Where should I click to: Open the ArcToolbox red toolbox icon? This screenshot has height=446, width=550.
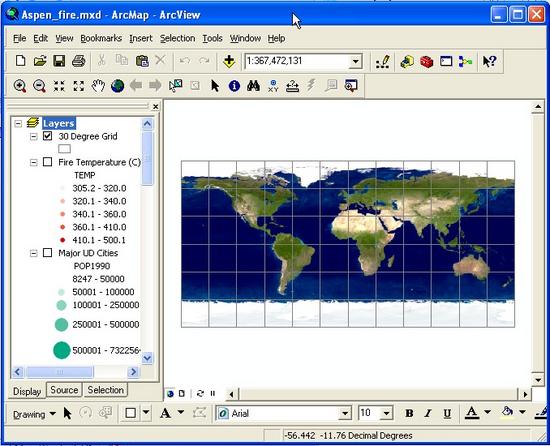pyautogui.click(x=427, y=62)
